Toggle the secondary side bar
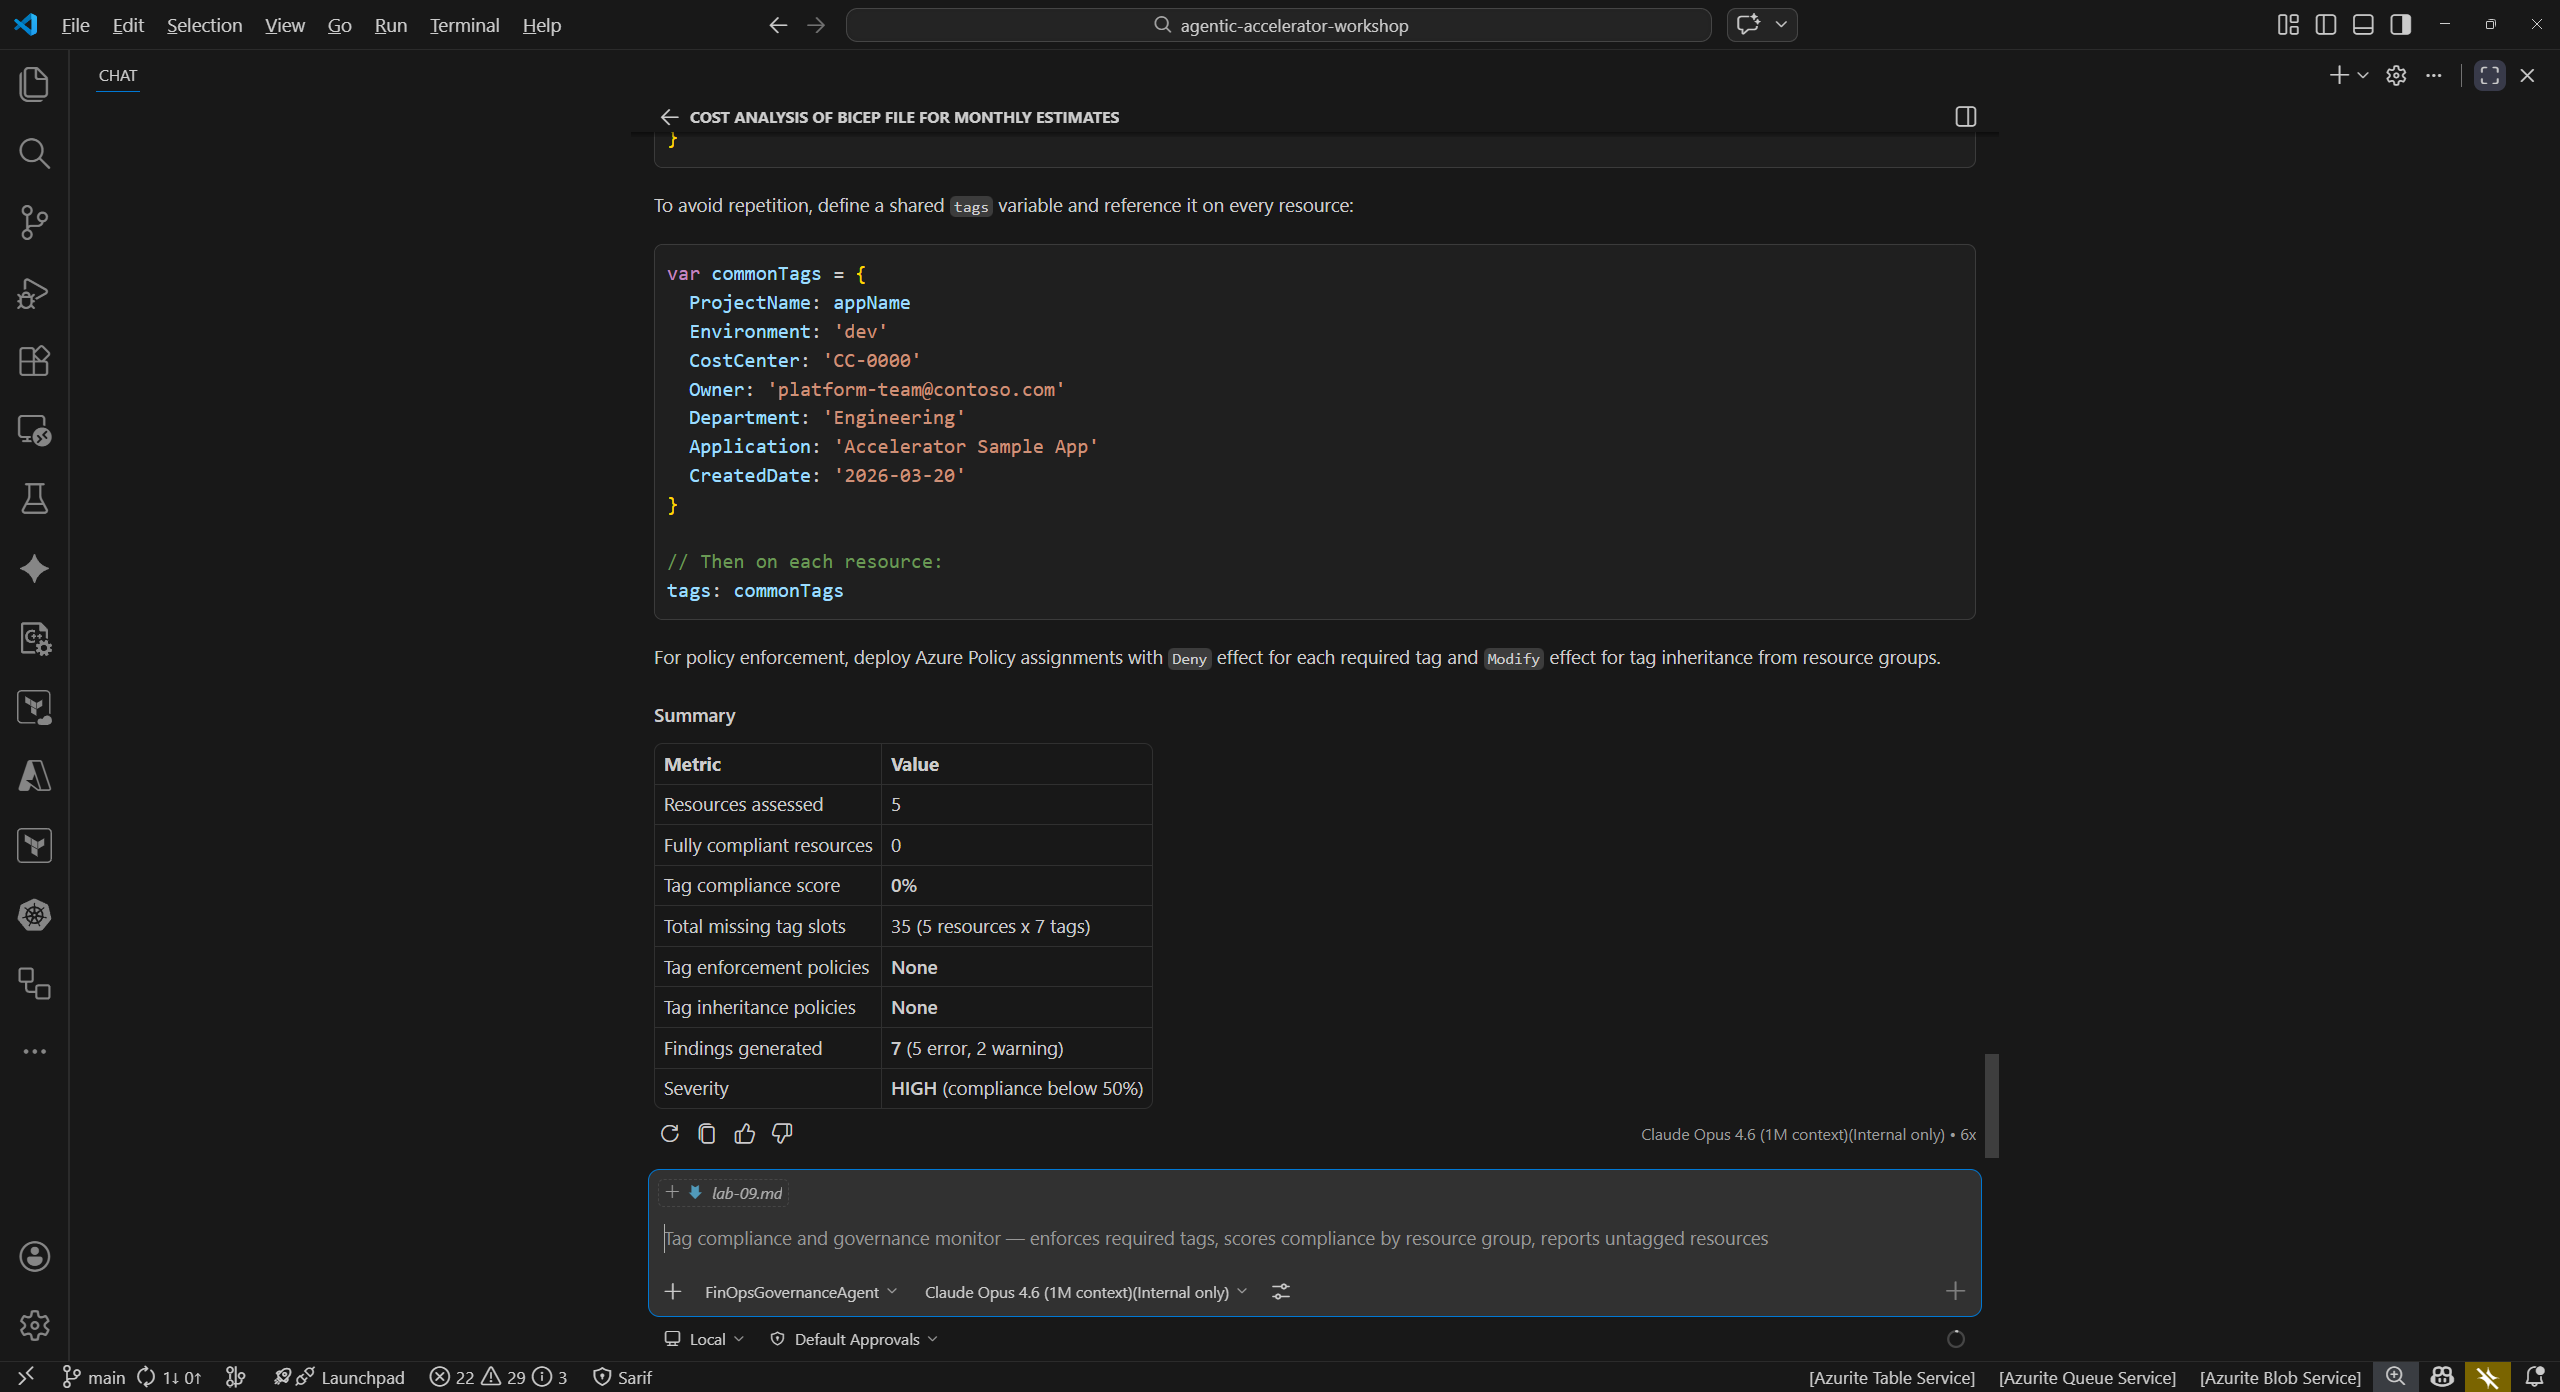Screen dimensions: 2560x1392 coord(2400,24)
